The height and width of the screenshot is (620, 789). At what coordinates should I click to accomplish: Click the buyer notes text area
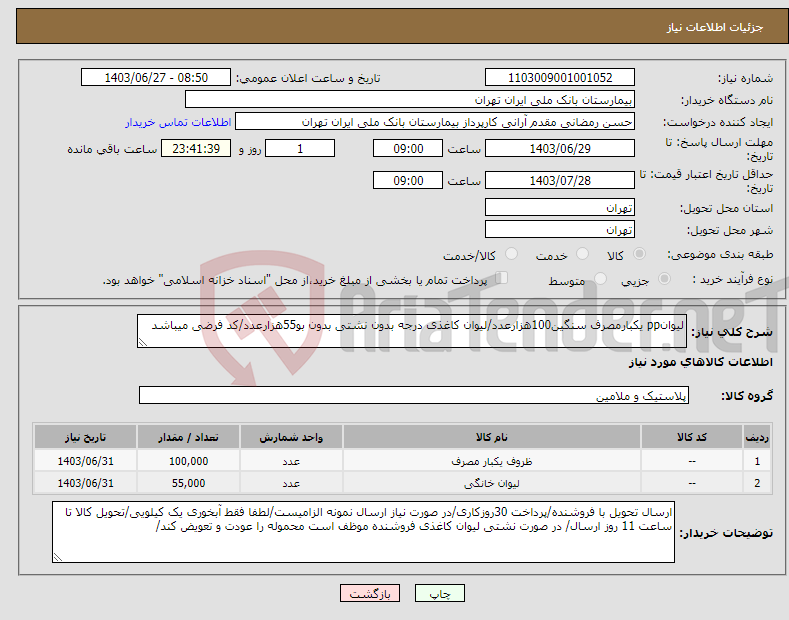tap(363, 532)
